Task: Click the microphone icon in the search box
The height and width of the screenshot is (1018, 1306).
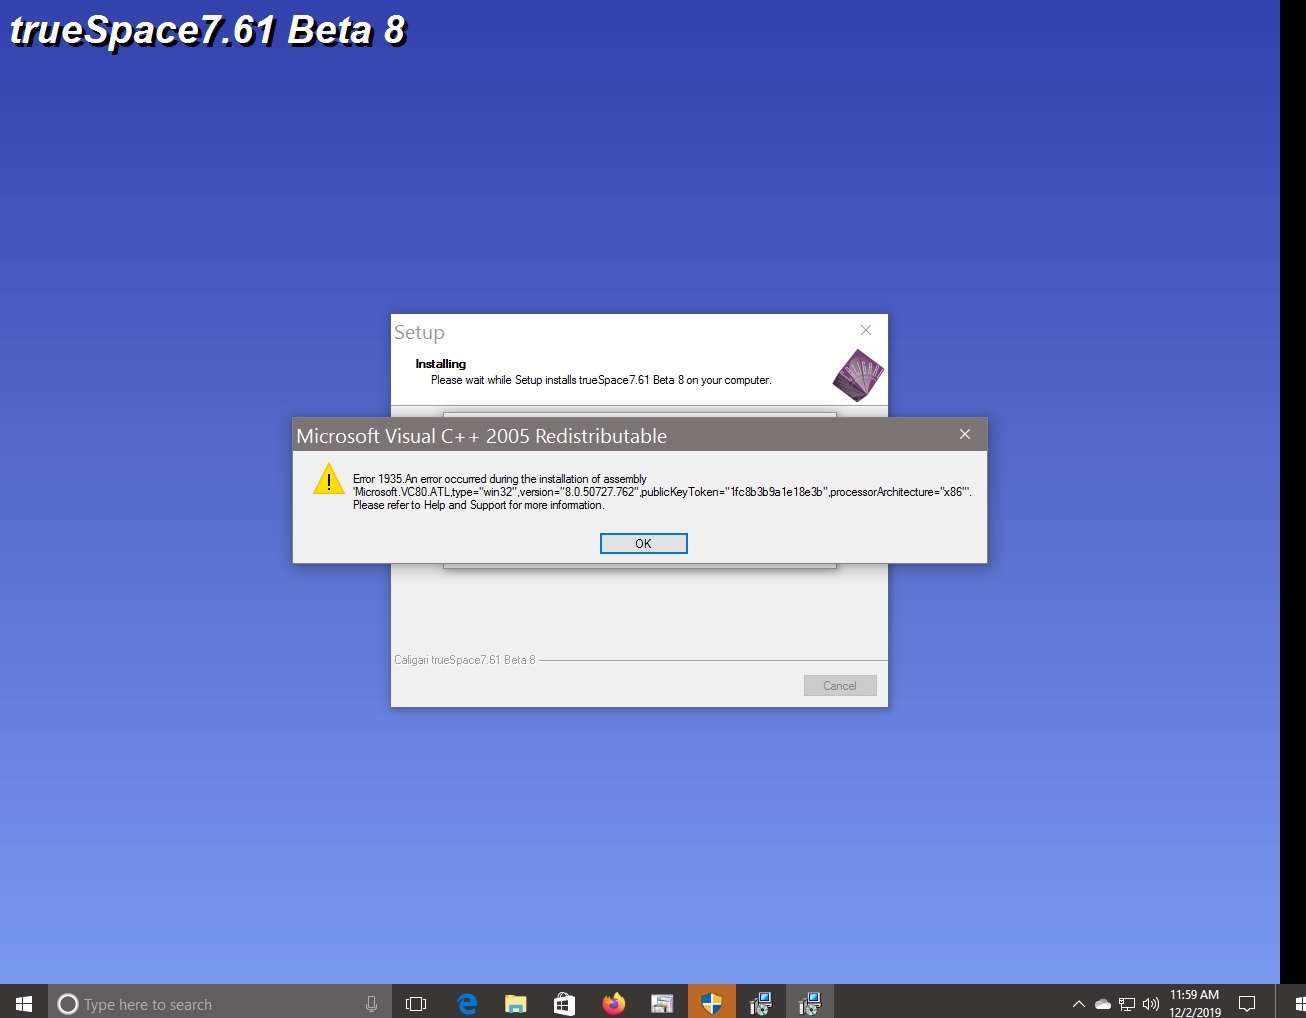Action: click(371, 1004)
